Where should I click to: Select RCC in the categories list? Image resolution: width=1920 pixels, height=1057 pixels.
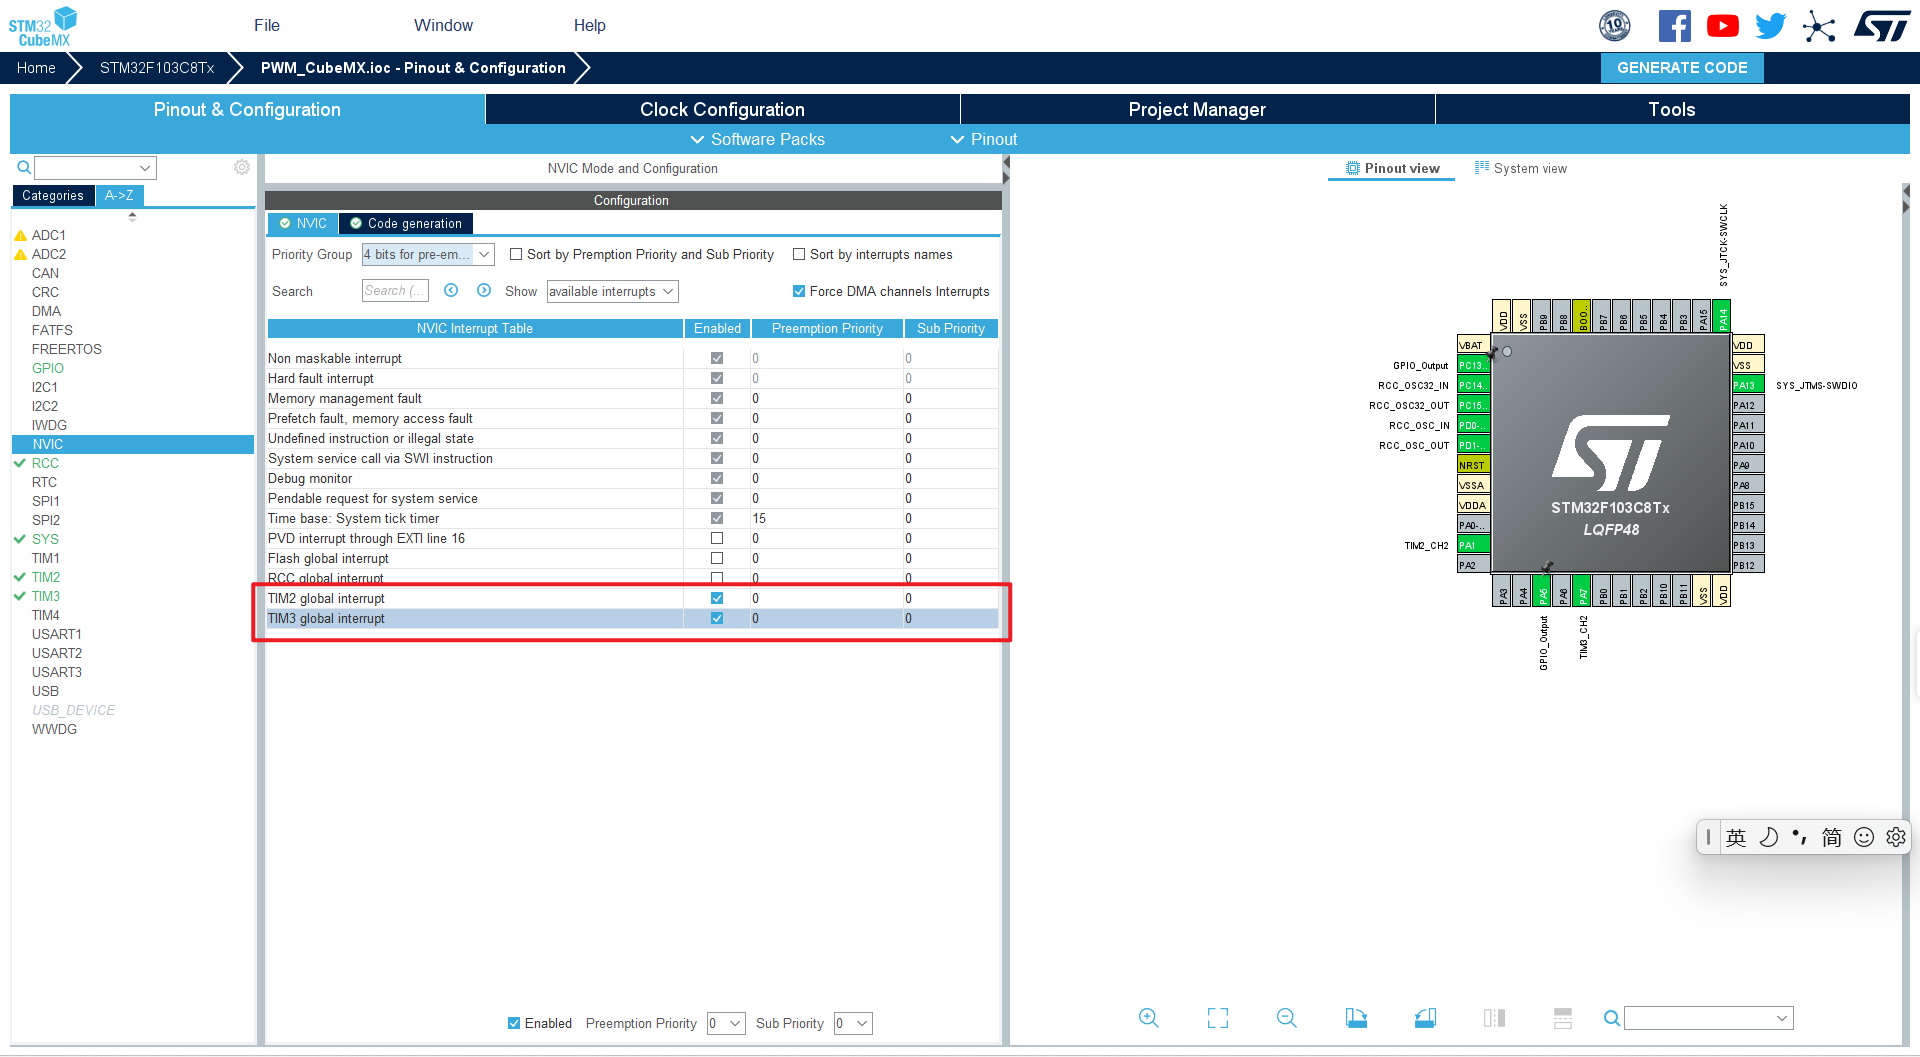coord(45,463)
